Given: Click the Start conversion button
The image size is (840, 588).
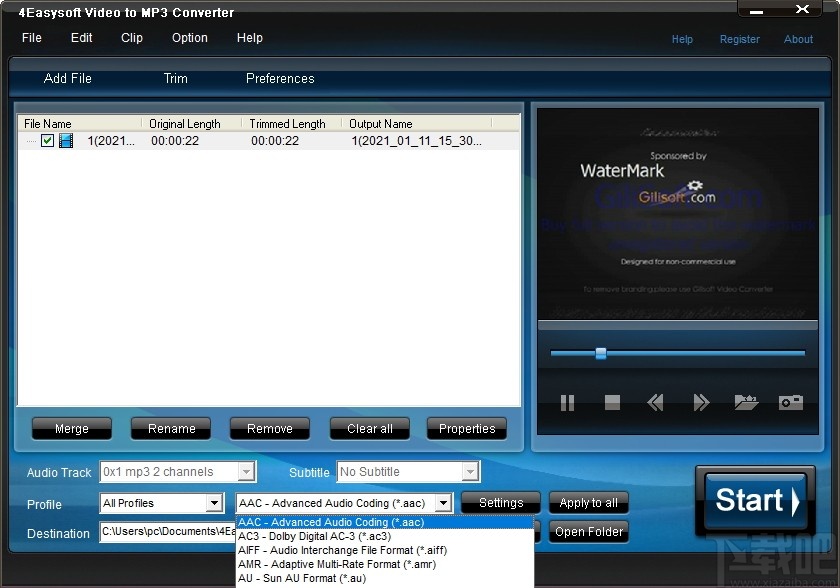Looking at the screenshot, I should pos(755,500).
